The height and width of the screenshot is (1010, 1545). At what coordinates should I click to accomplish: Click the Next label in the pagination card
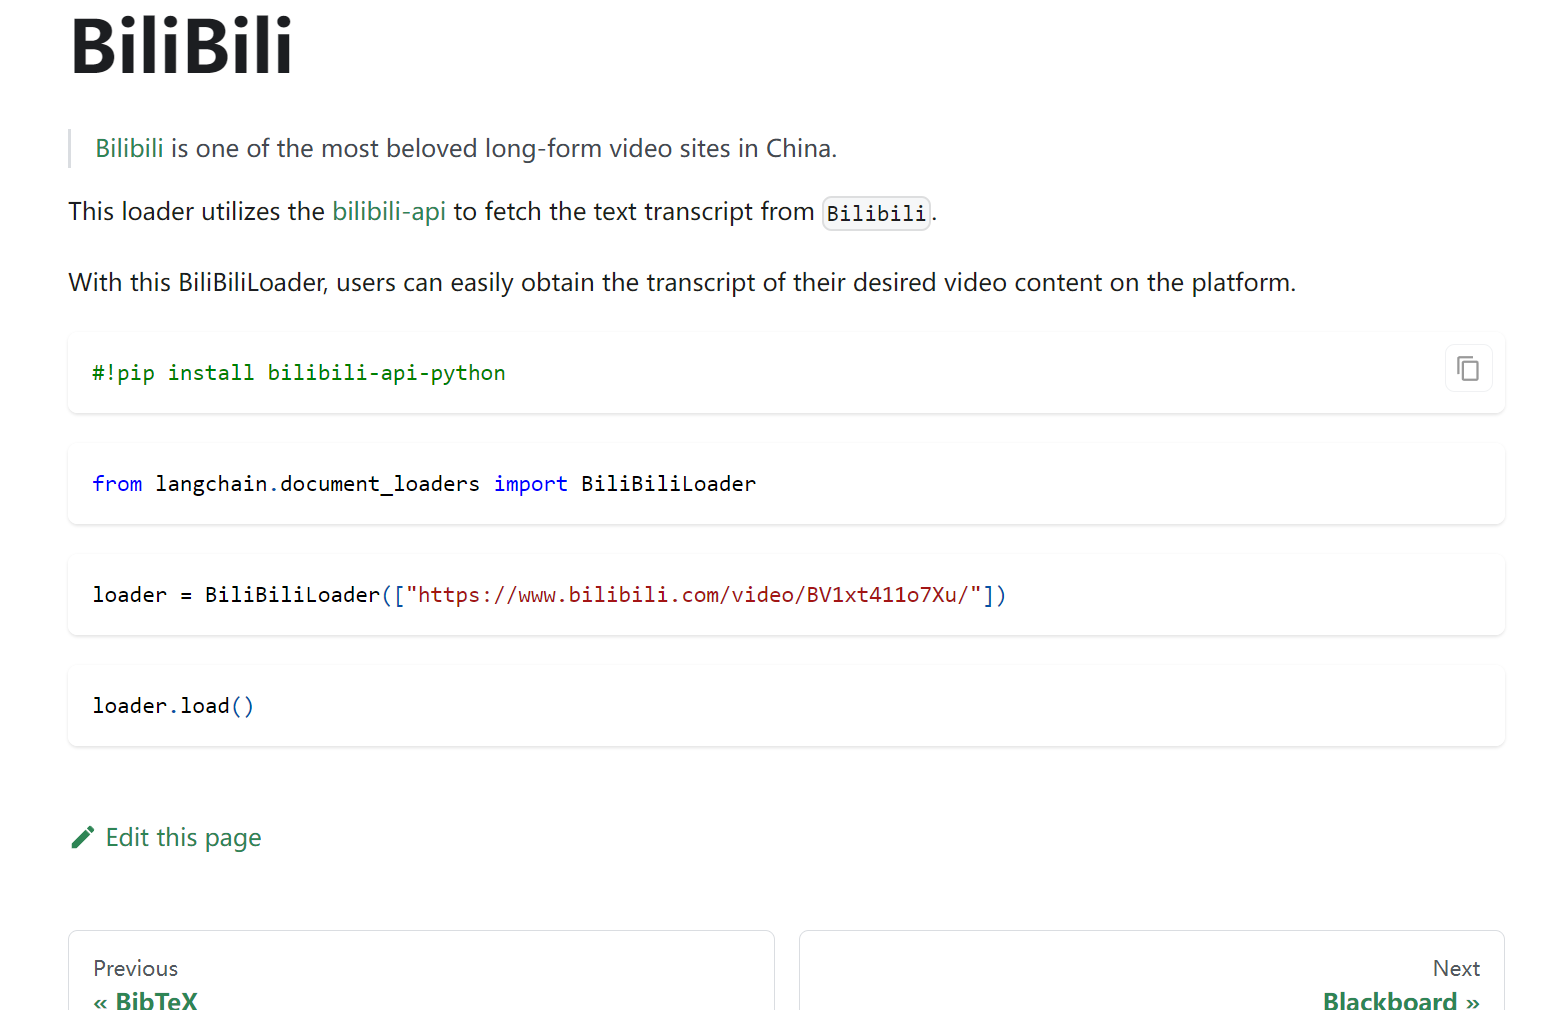pyautogui.click(x=1455, y=968)
